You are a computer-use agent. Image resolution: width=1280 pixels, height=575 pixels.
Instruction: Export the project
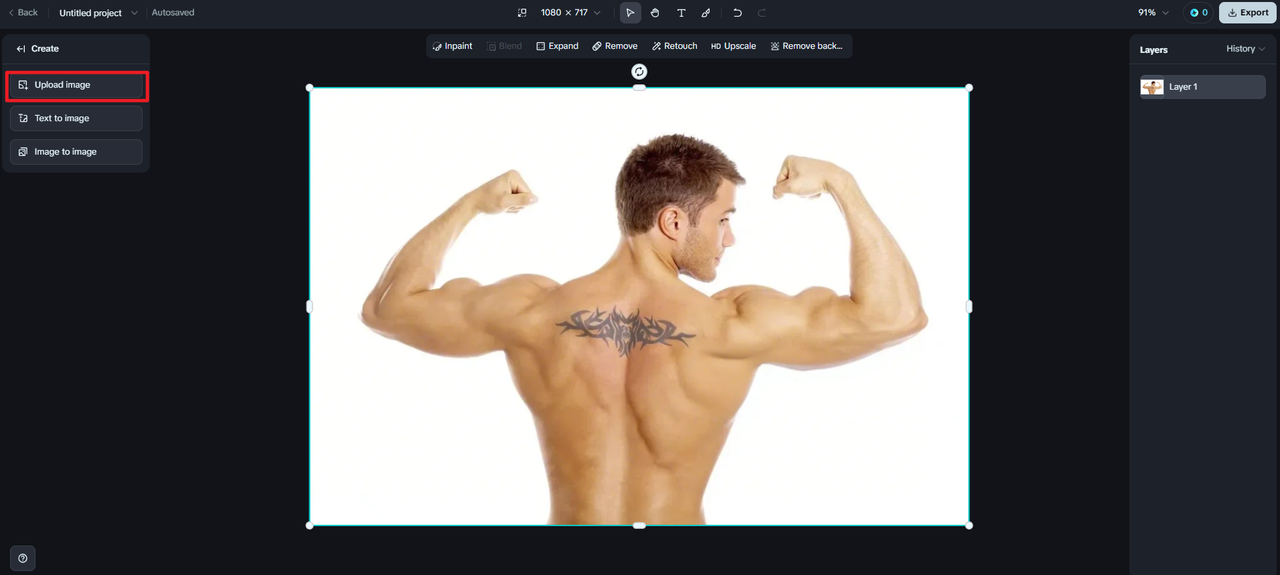1247,13
